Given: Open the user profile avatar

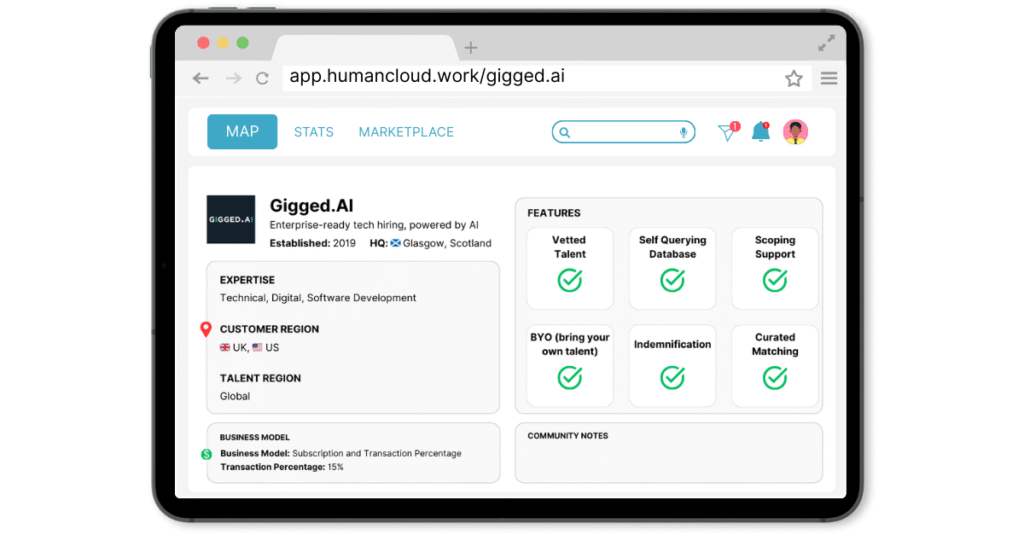Looking at the screenshot, I should pos(796,132).
